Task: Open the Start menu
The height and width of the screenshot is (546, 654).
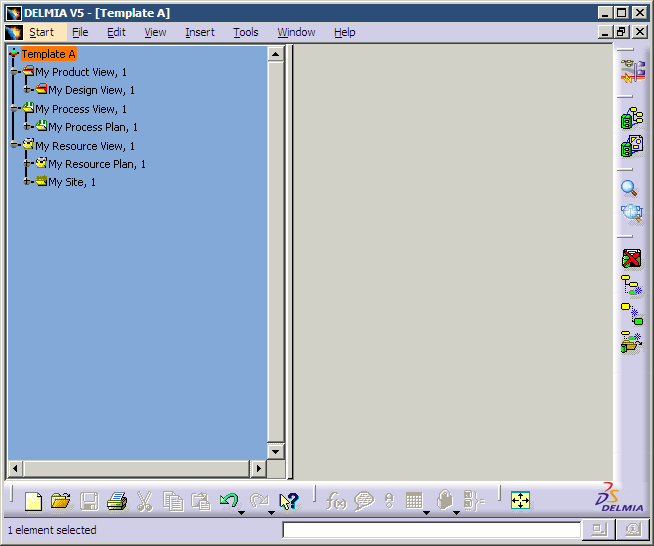Action: pyautogui.click(x=41, y=32)
